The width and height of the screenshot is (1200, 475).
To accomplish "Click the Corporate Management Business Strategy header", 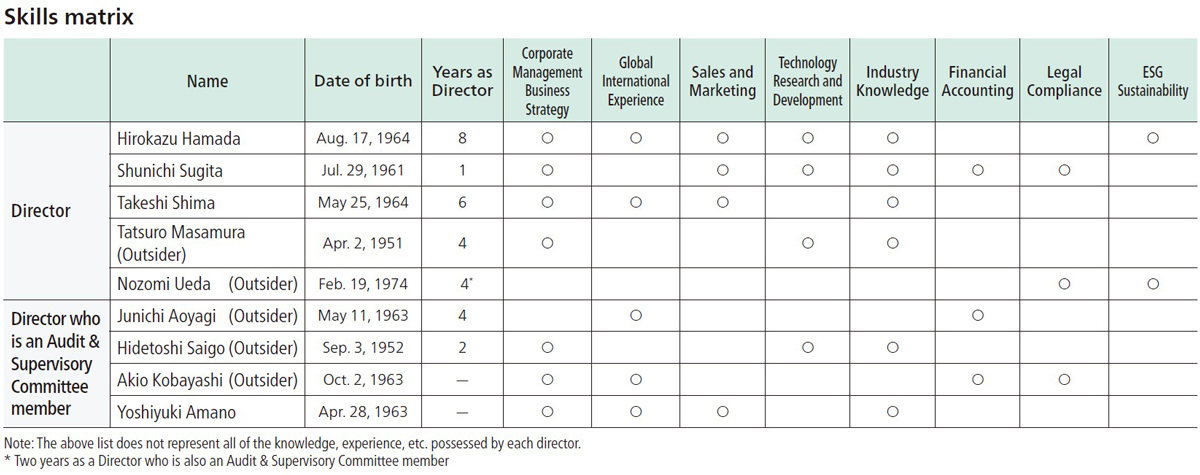I will (x=547, y=81).
